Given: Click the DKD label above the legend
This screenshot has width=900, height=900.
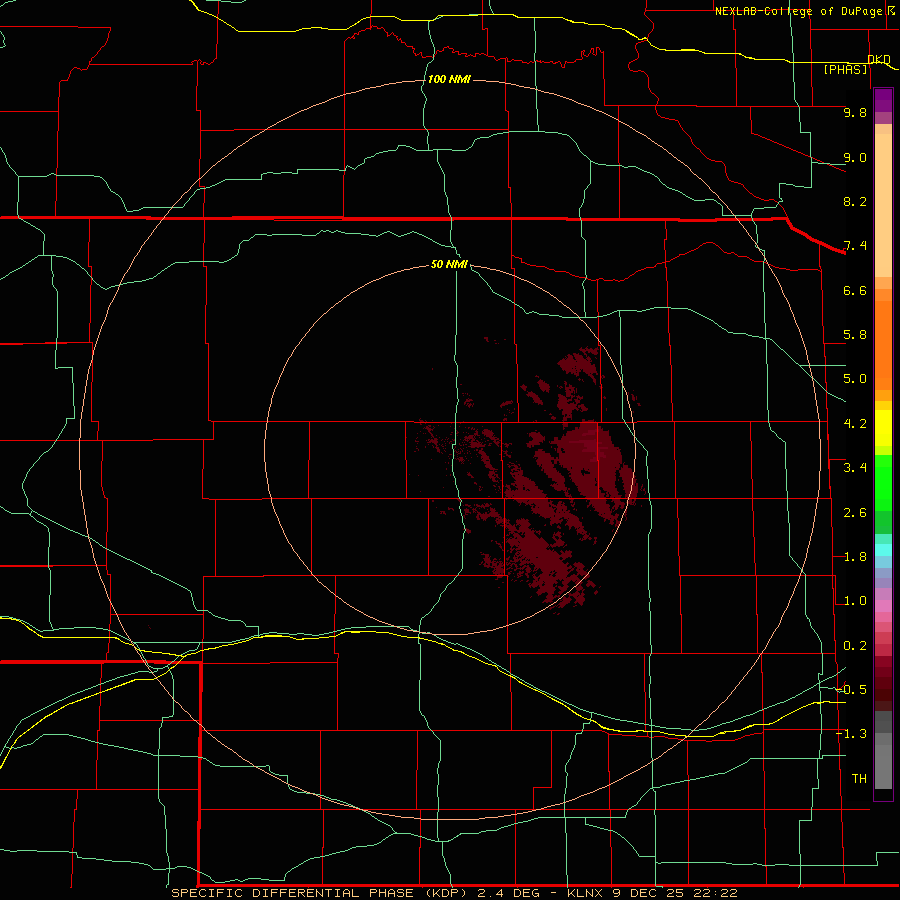Looking at the screenshot, I should (879, 60).
